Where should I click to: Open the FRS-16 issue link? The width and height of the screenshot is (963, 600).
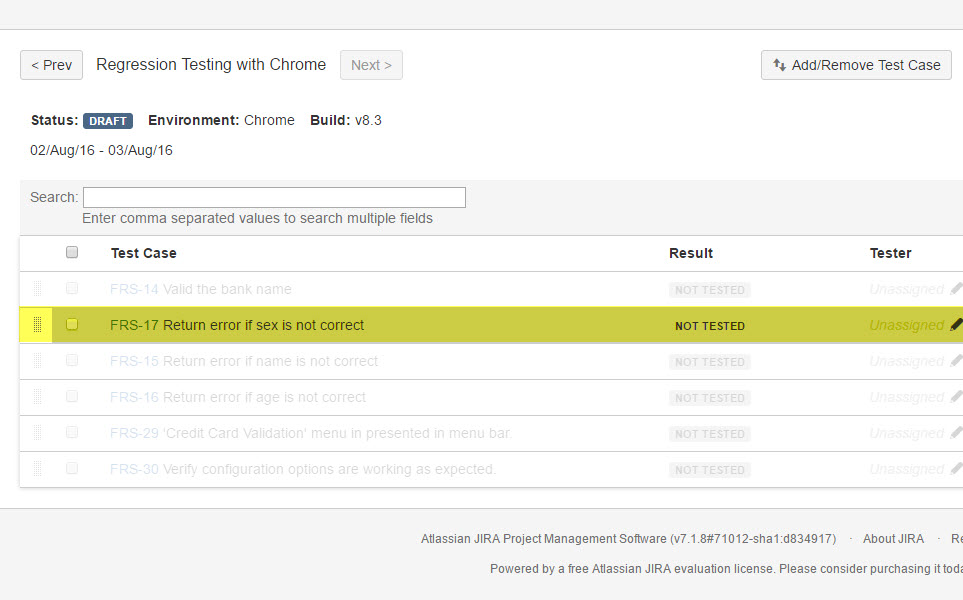pos(134,397)
